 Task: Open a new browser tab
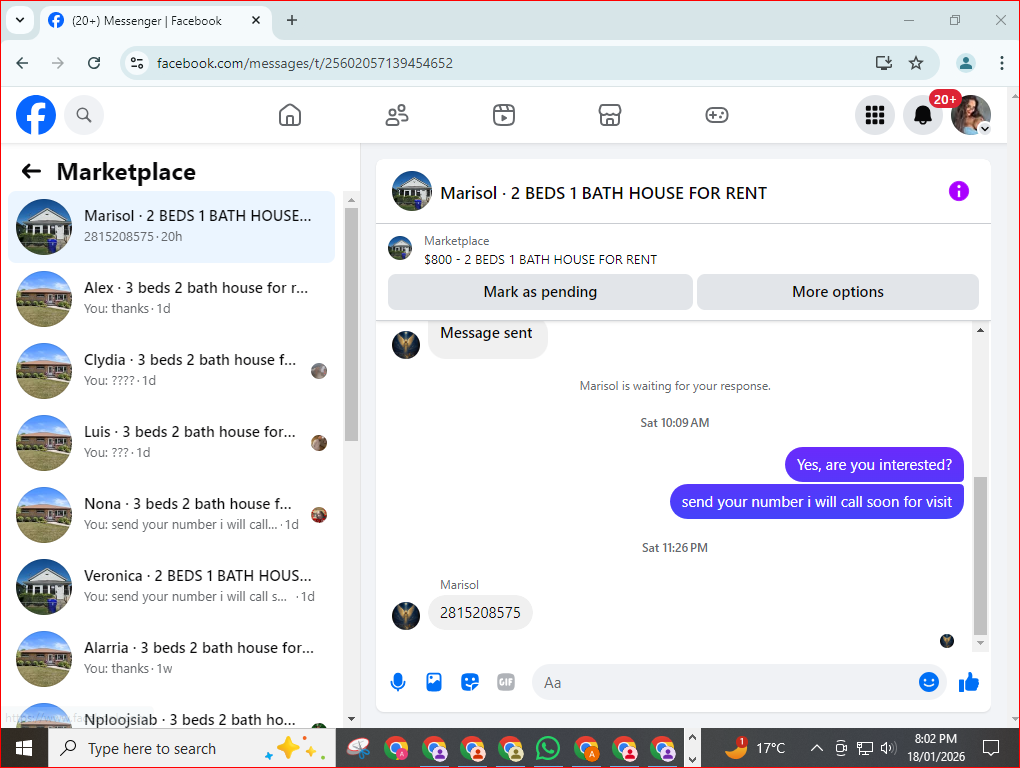(x=292, y=20)
